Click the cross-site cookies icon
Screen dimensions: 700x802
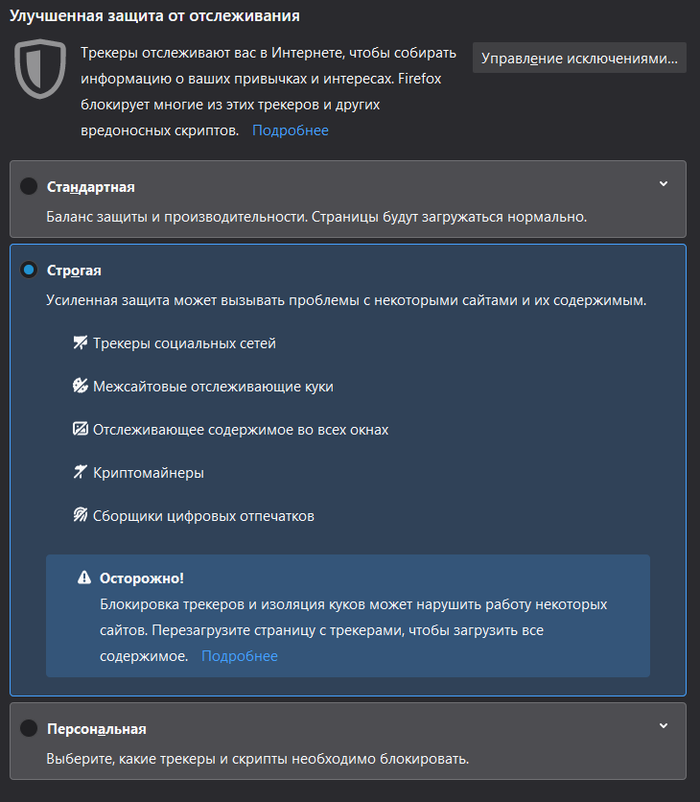tap(80, 386)
